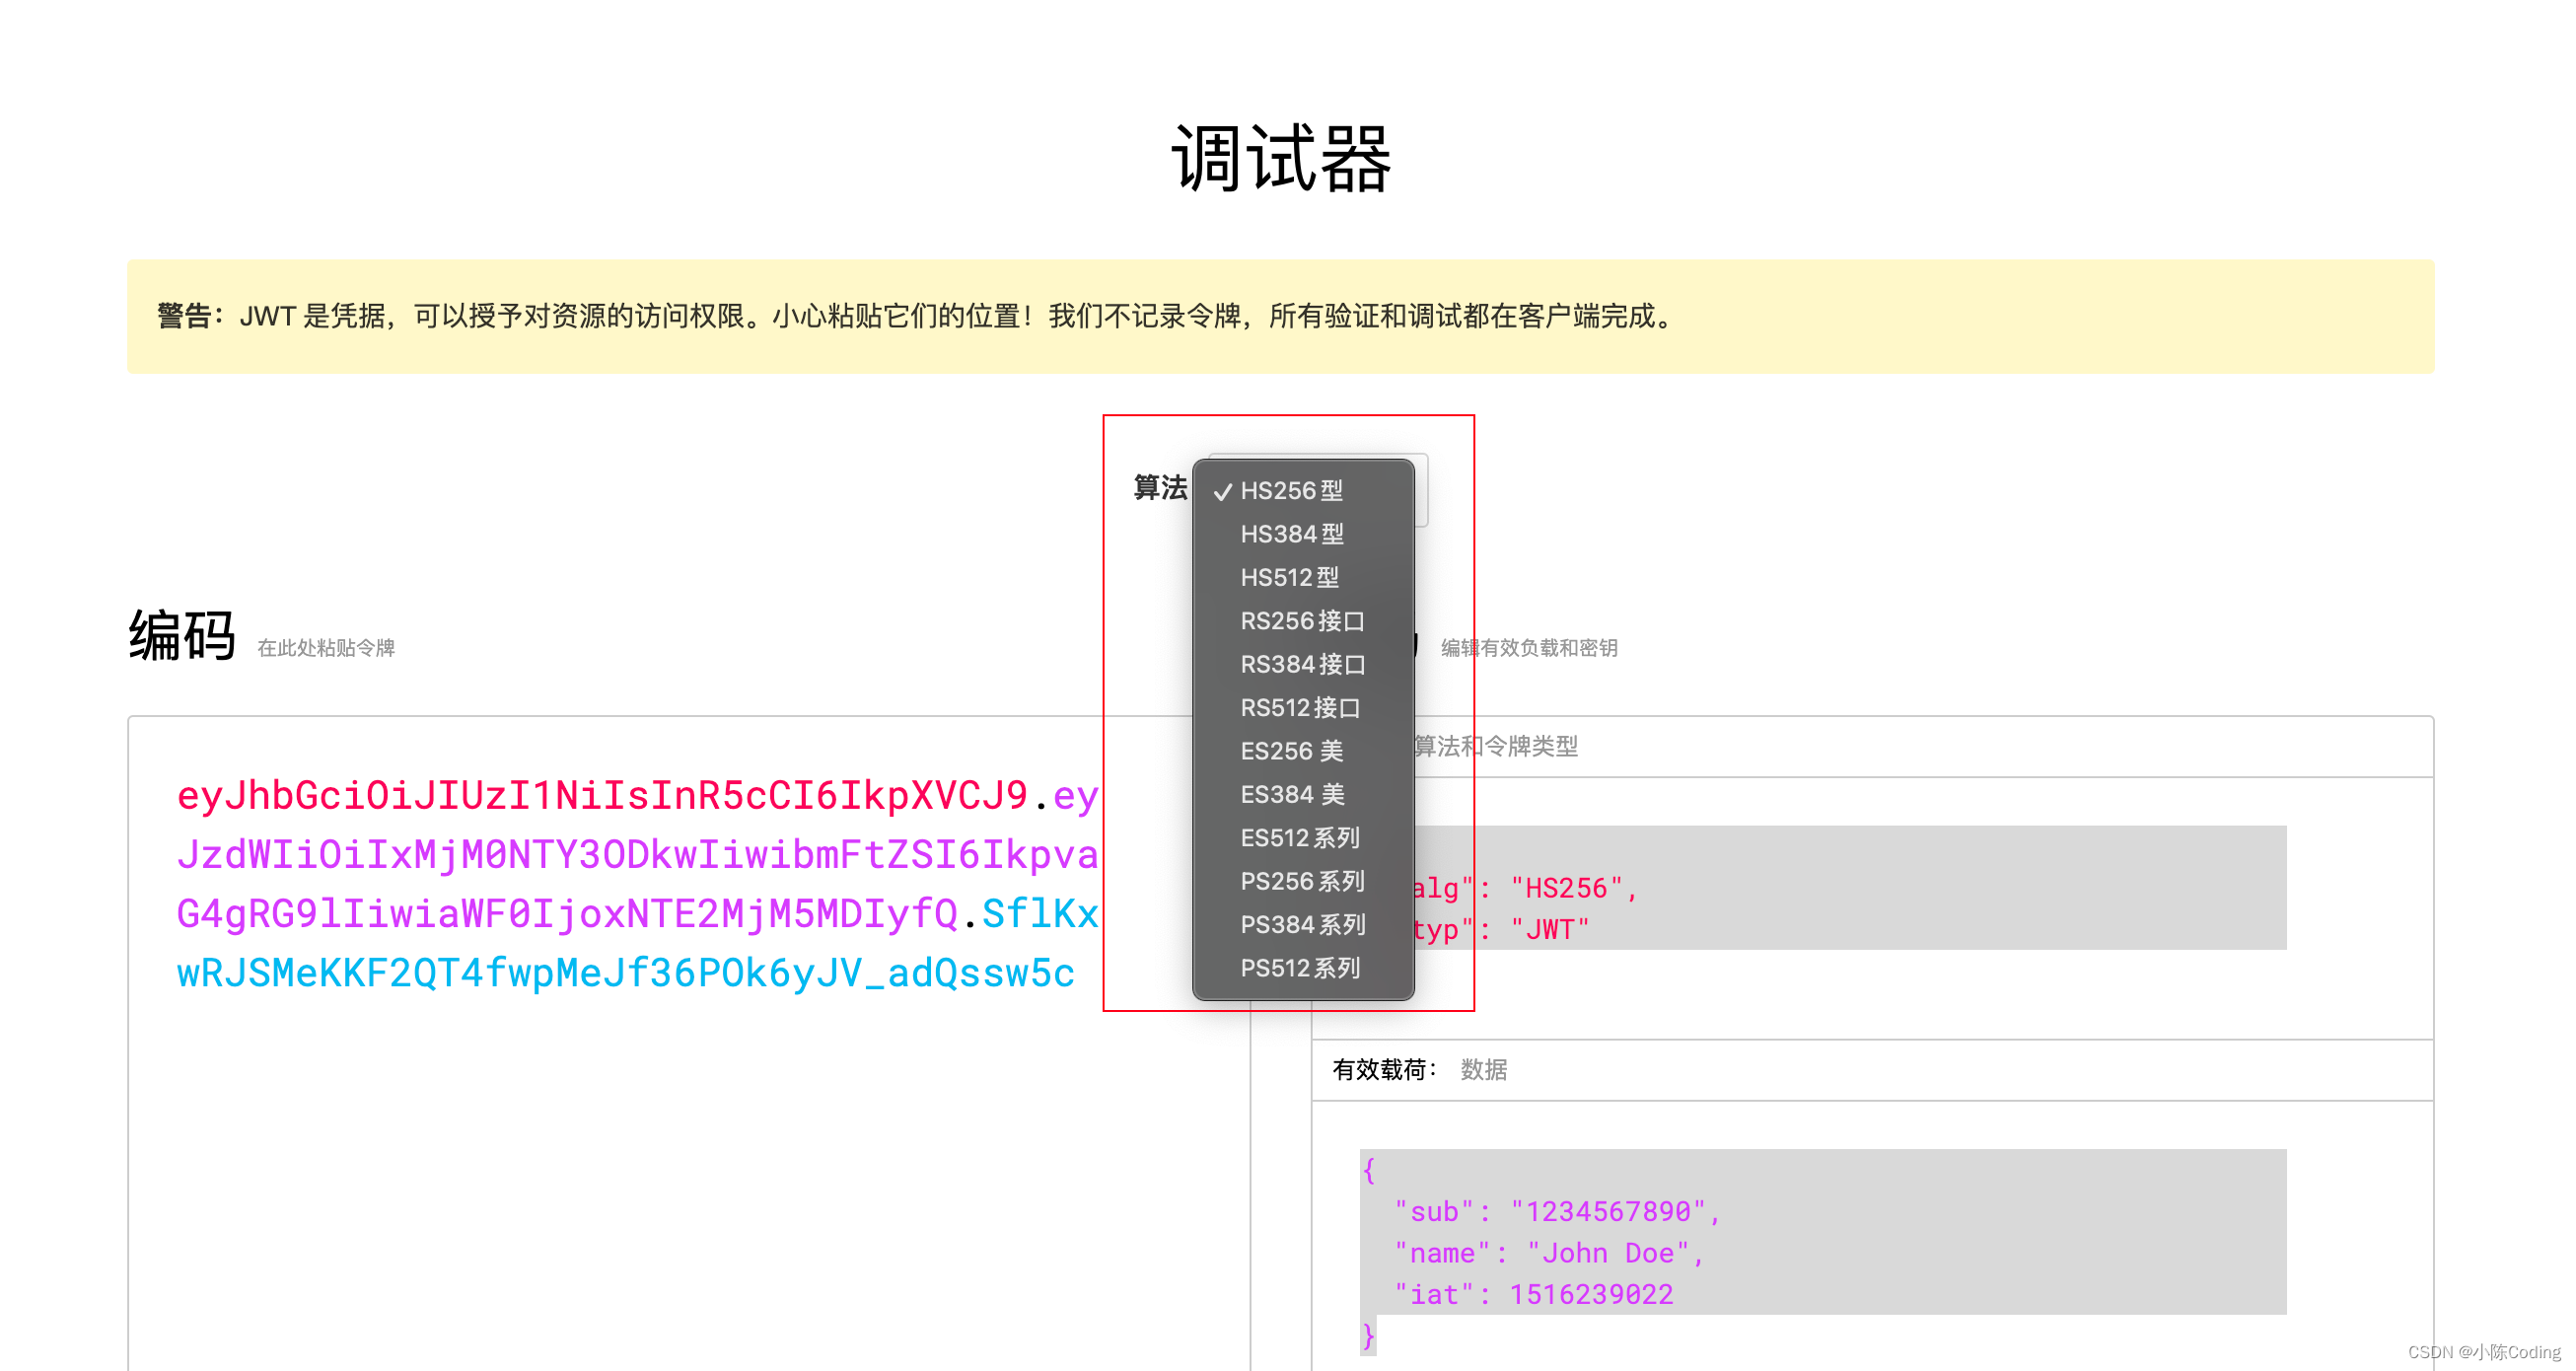
Task: Choose HS384 from the algorithm list
Action: click(1303, 534)
